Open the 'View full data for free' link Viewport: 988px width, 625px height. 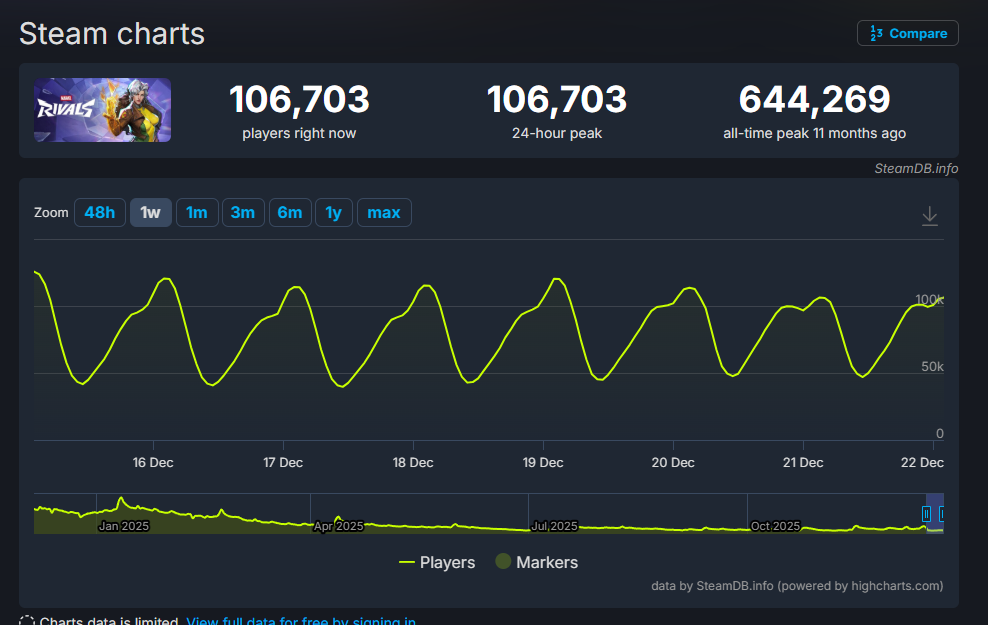coord(301,621)
